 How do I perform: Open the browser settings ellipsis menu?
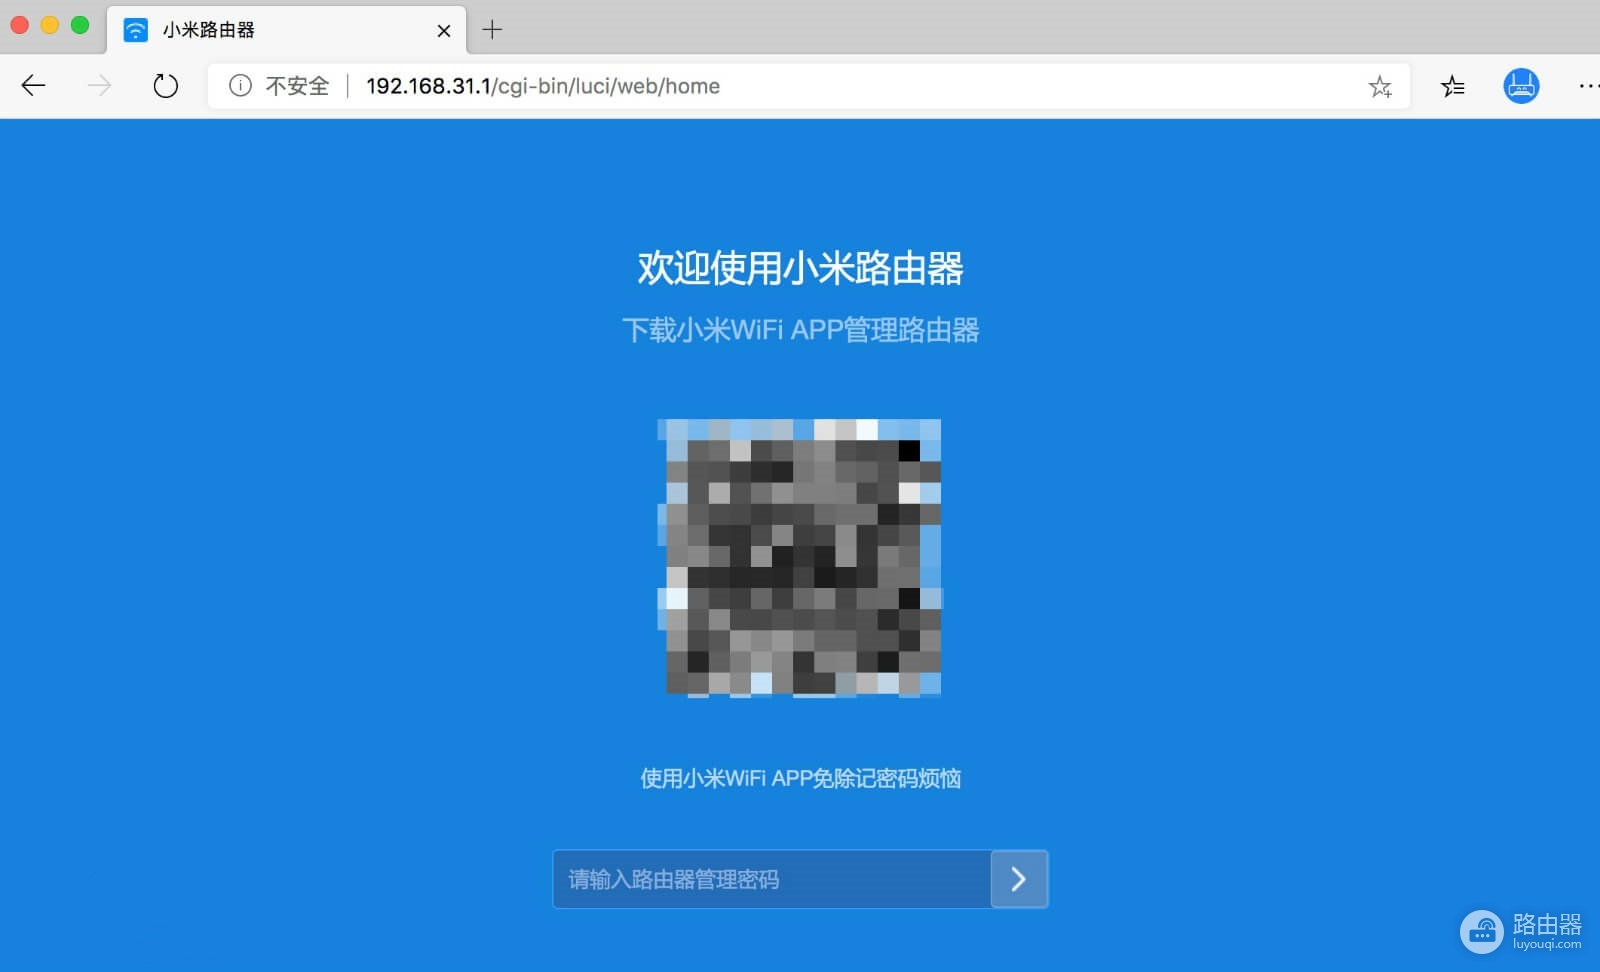click(x=1588, y=86)
